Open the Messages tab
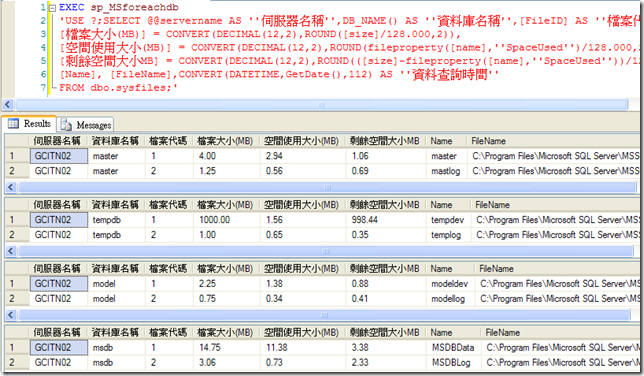 tap(85, 125)
